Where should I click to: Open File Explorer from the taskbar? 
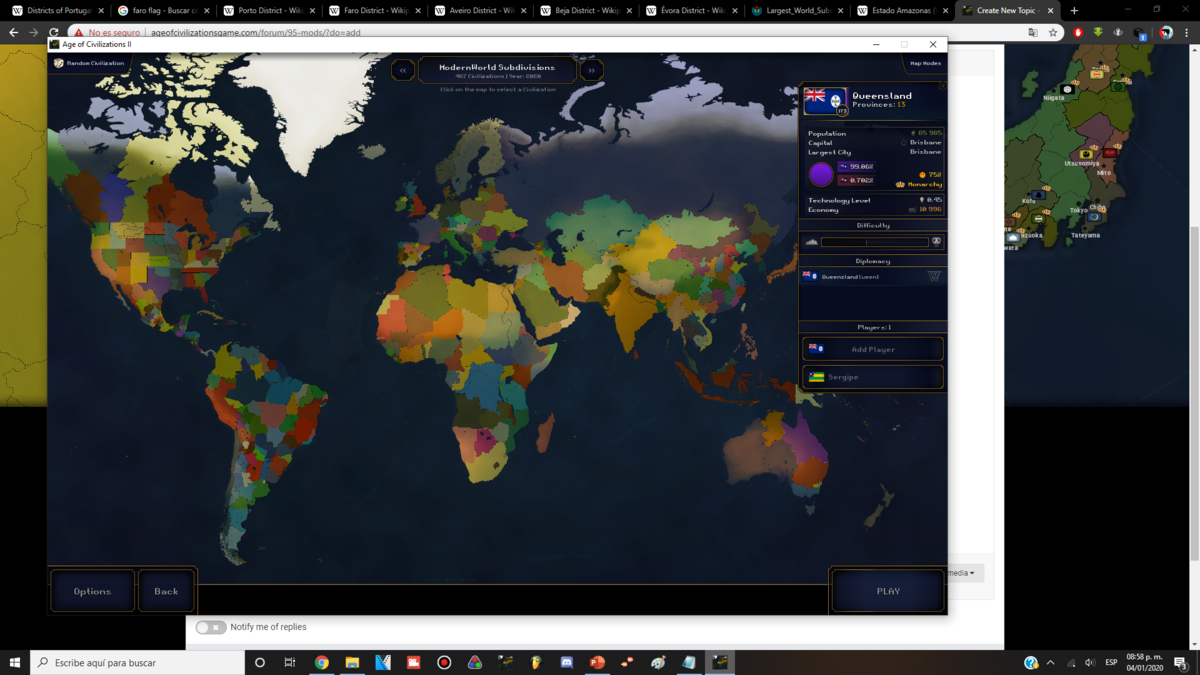(x=352, y=662)
